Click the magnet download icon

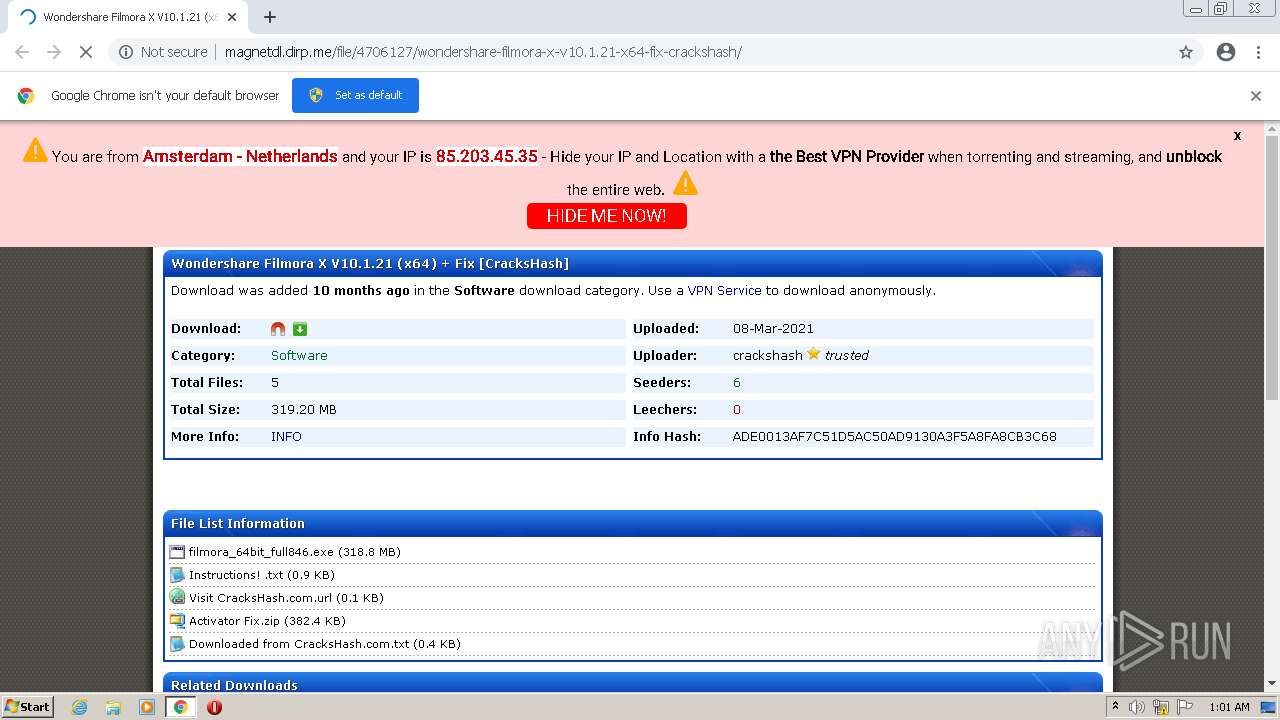point(278,329)
